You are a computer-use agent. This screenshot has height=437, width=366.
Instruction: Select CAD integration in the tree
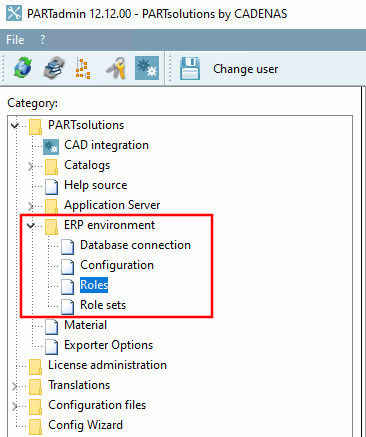(x=106, y=145)
